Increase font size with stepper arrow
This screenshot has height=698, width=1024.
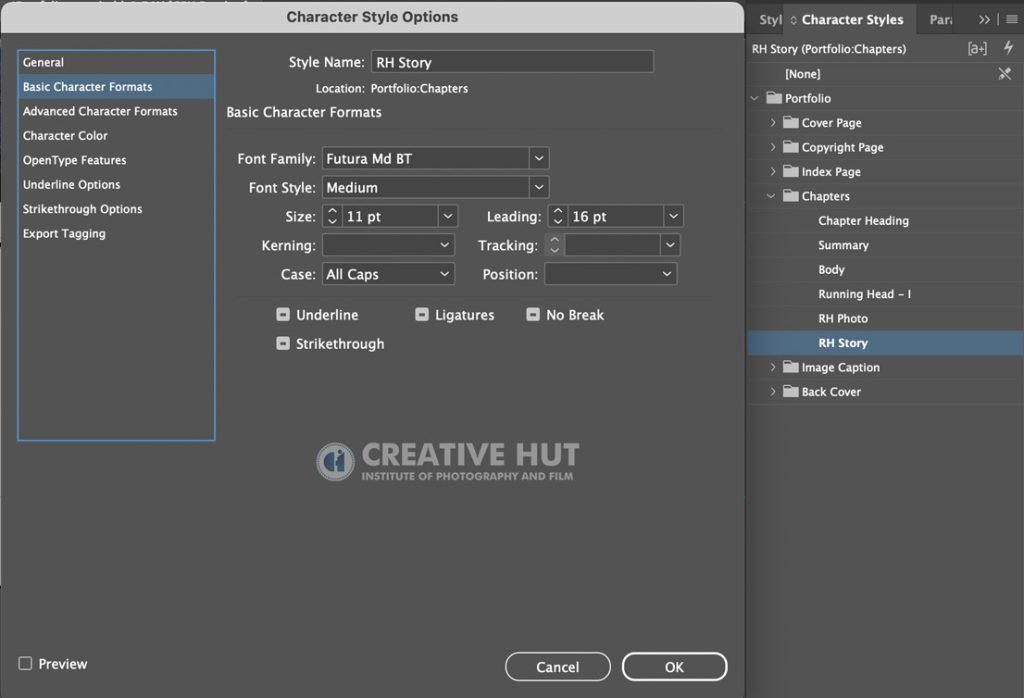332,211
